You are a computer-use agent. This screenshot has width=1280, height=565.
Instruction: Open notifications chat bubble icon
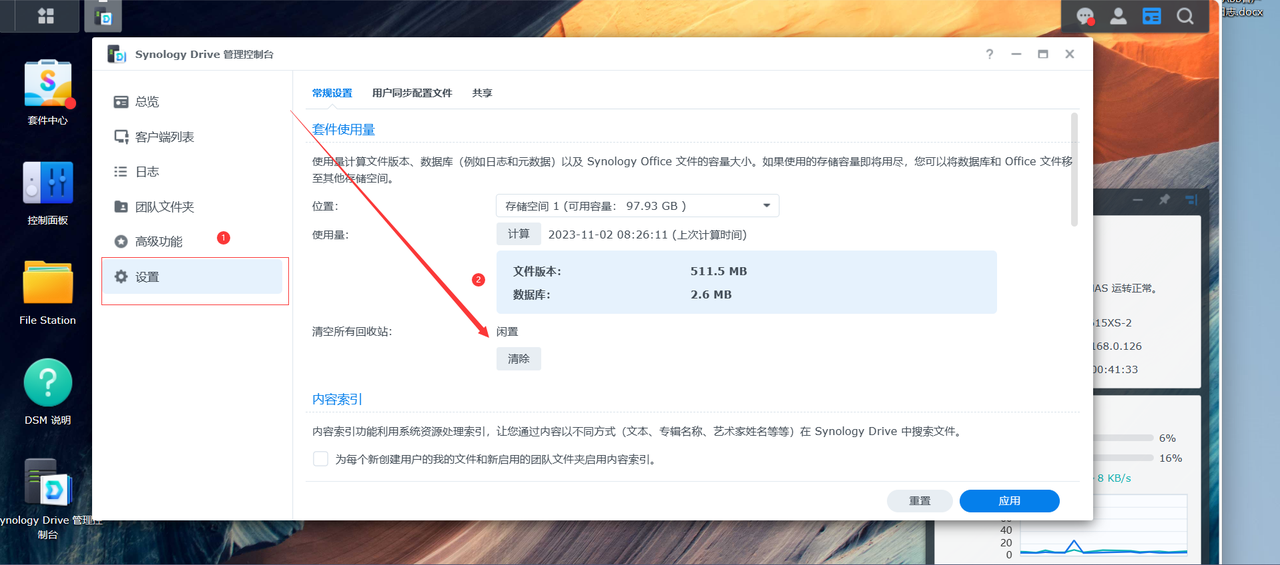[1085, 16]
